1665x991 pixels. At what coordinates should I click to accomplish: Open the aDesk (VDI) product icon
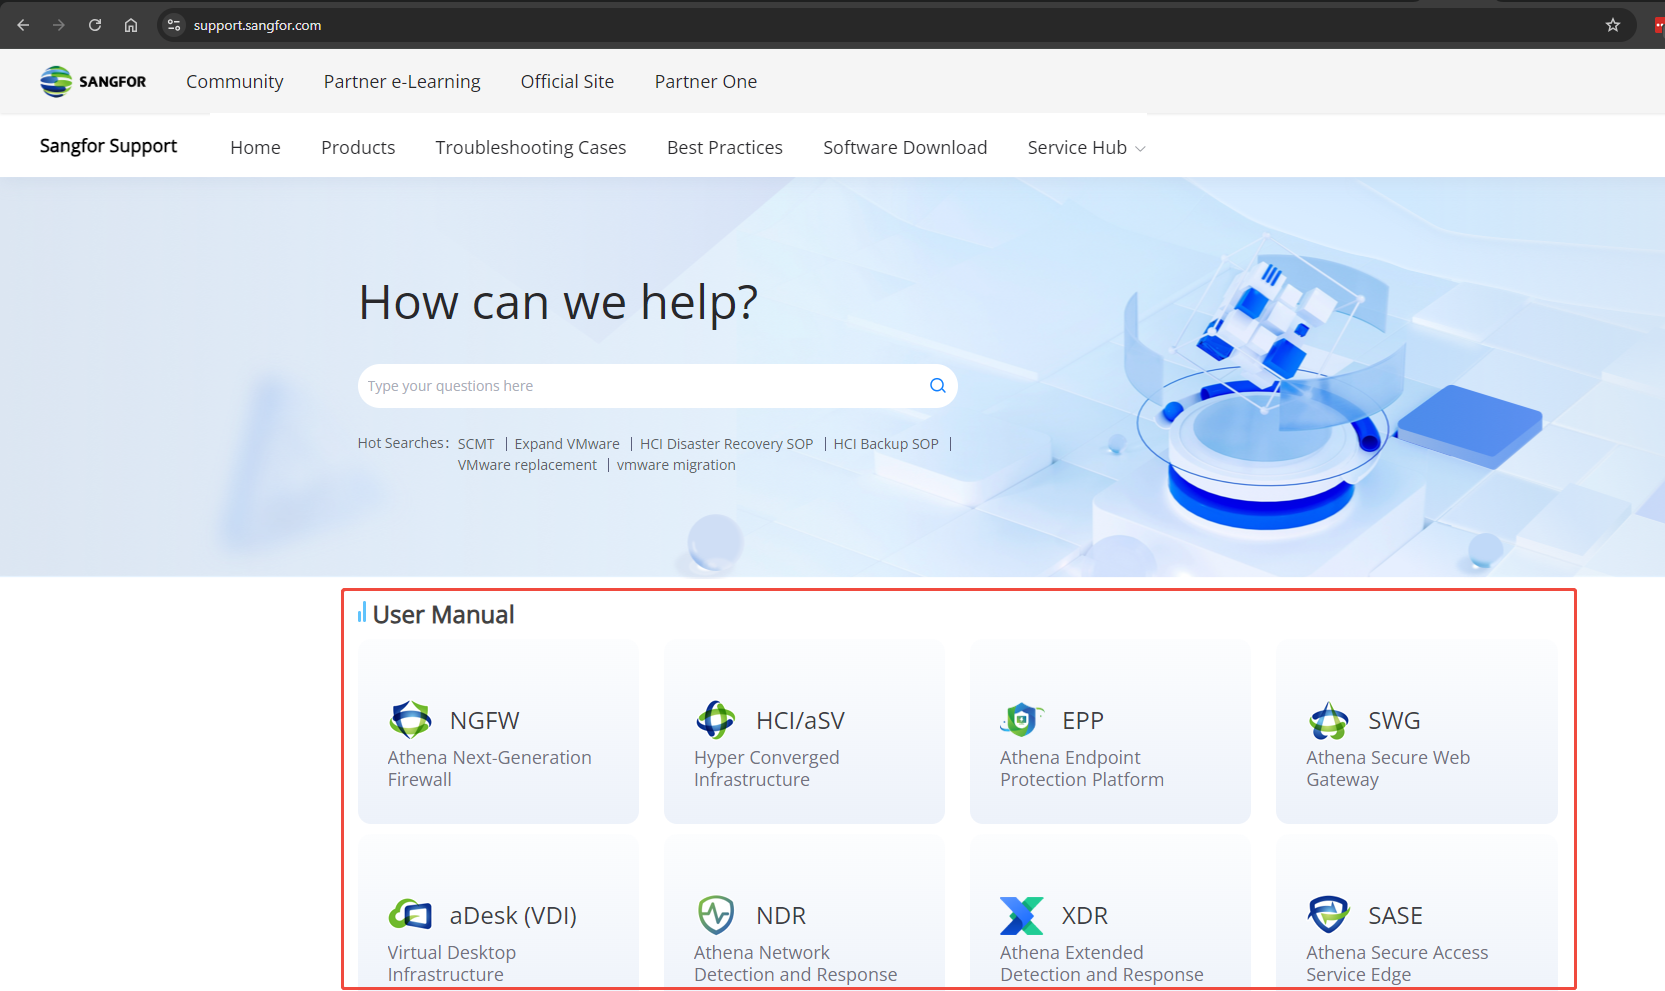[410, 915]
